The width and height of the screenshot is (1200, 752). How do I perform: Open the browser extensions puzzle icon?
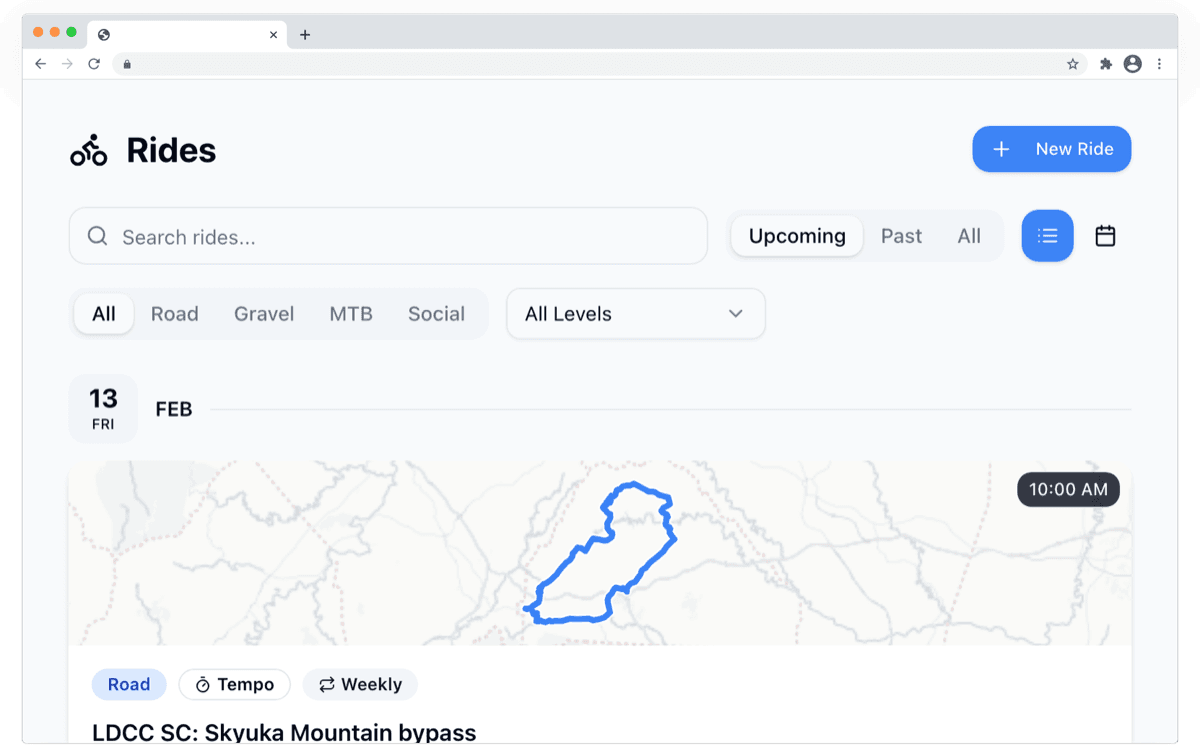coord(1105,63)
